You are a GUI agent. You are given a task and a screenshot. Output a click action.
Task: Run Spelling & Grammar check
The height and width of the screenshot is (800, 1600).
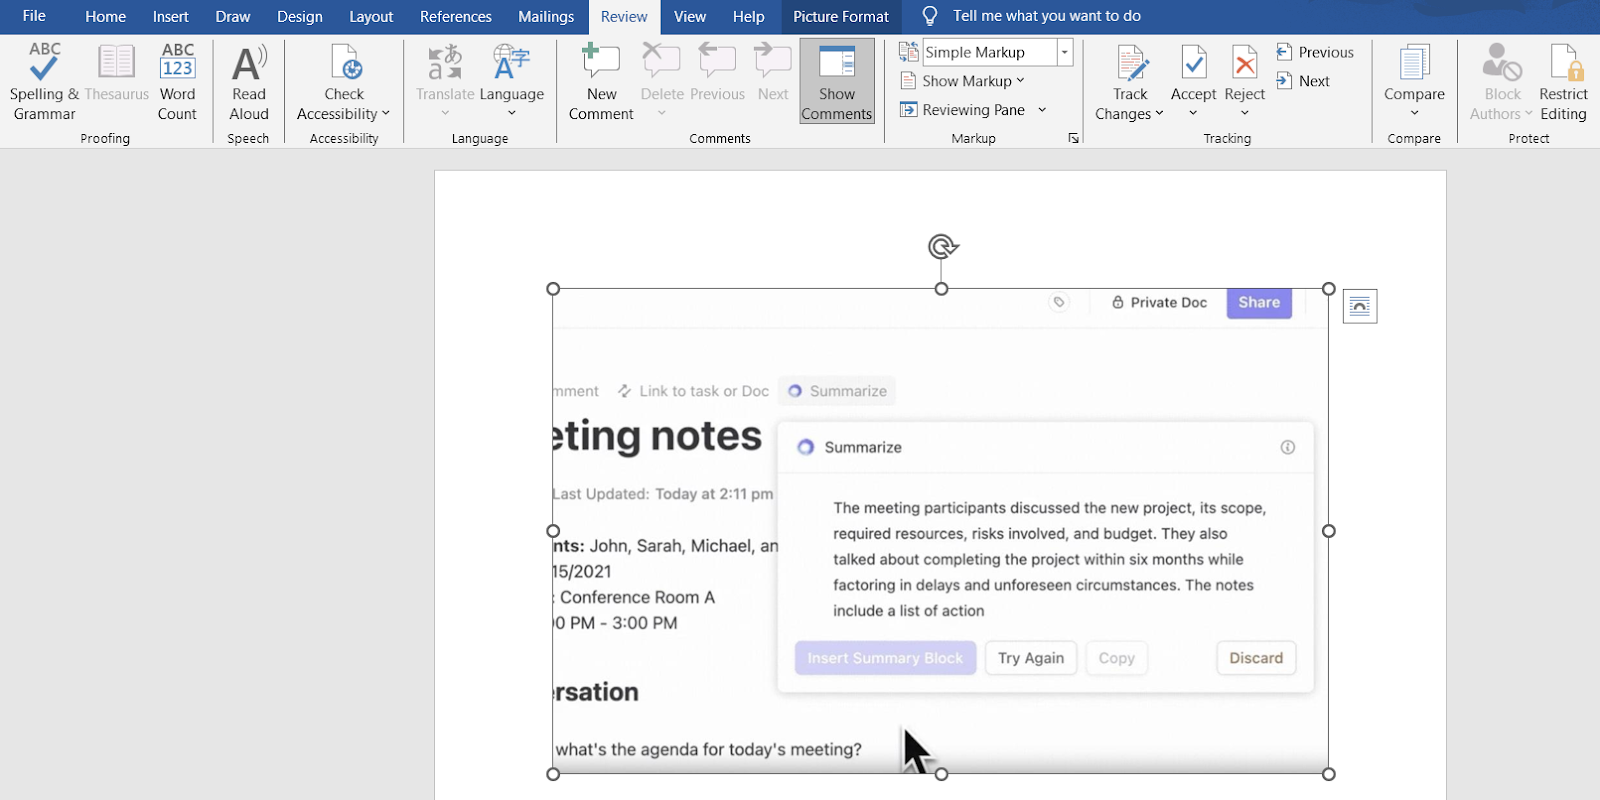click(x=44, y=82)
